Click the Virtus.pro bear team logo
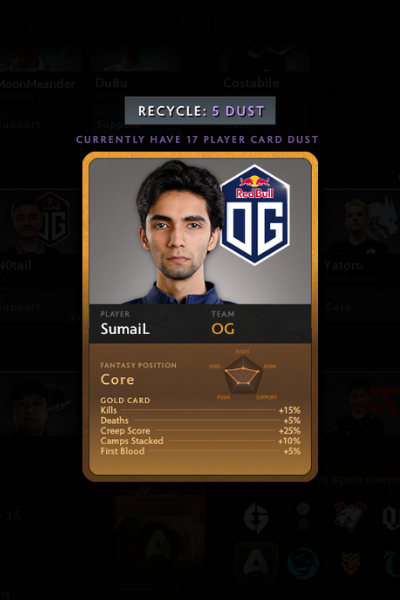 pyautogui.click(x=350, y=517)
